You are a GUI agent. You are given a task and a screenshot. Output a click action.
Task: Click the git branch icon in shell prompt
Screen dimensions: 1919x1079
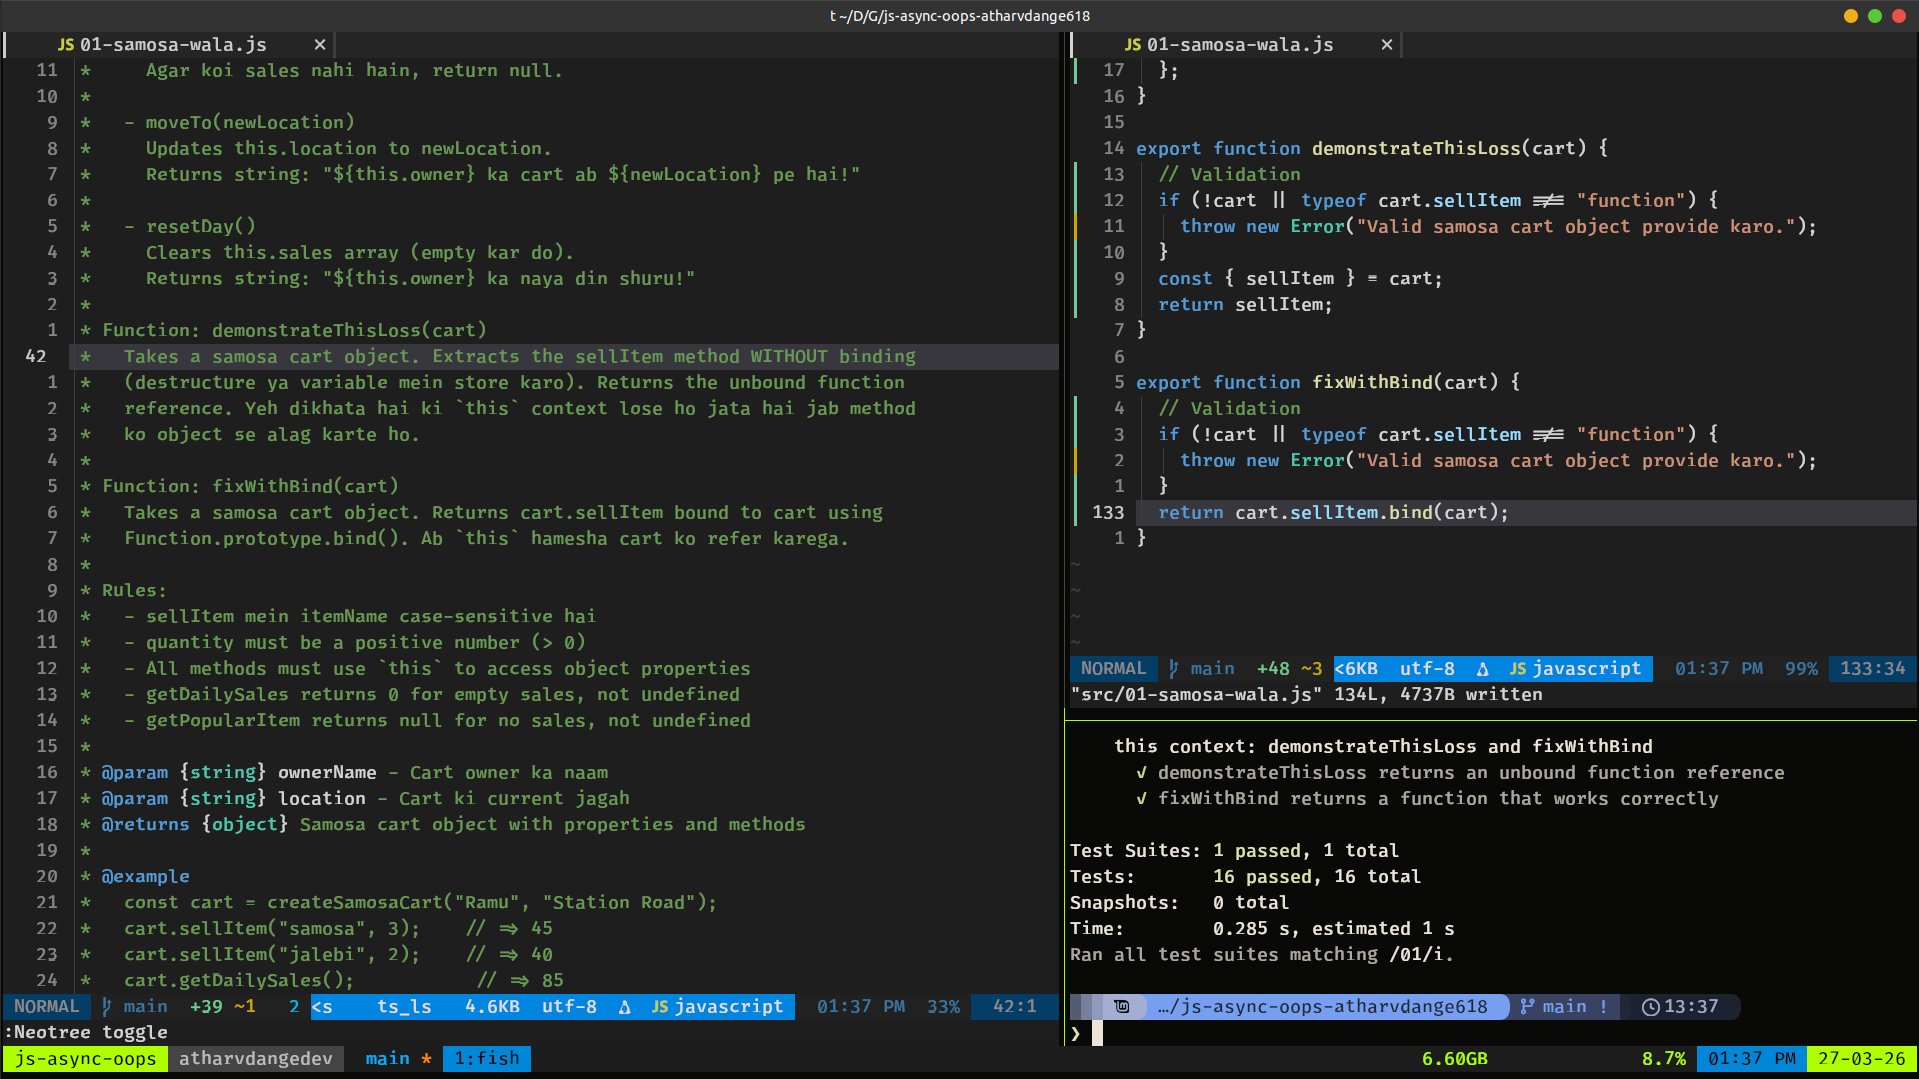coord(1527,1007)
